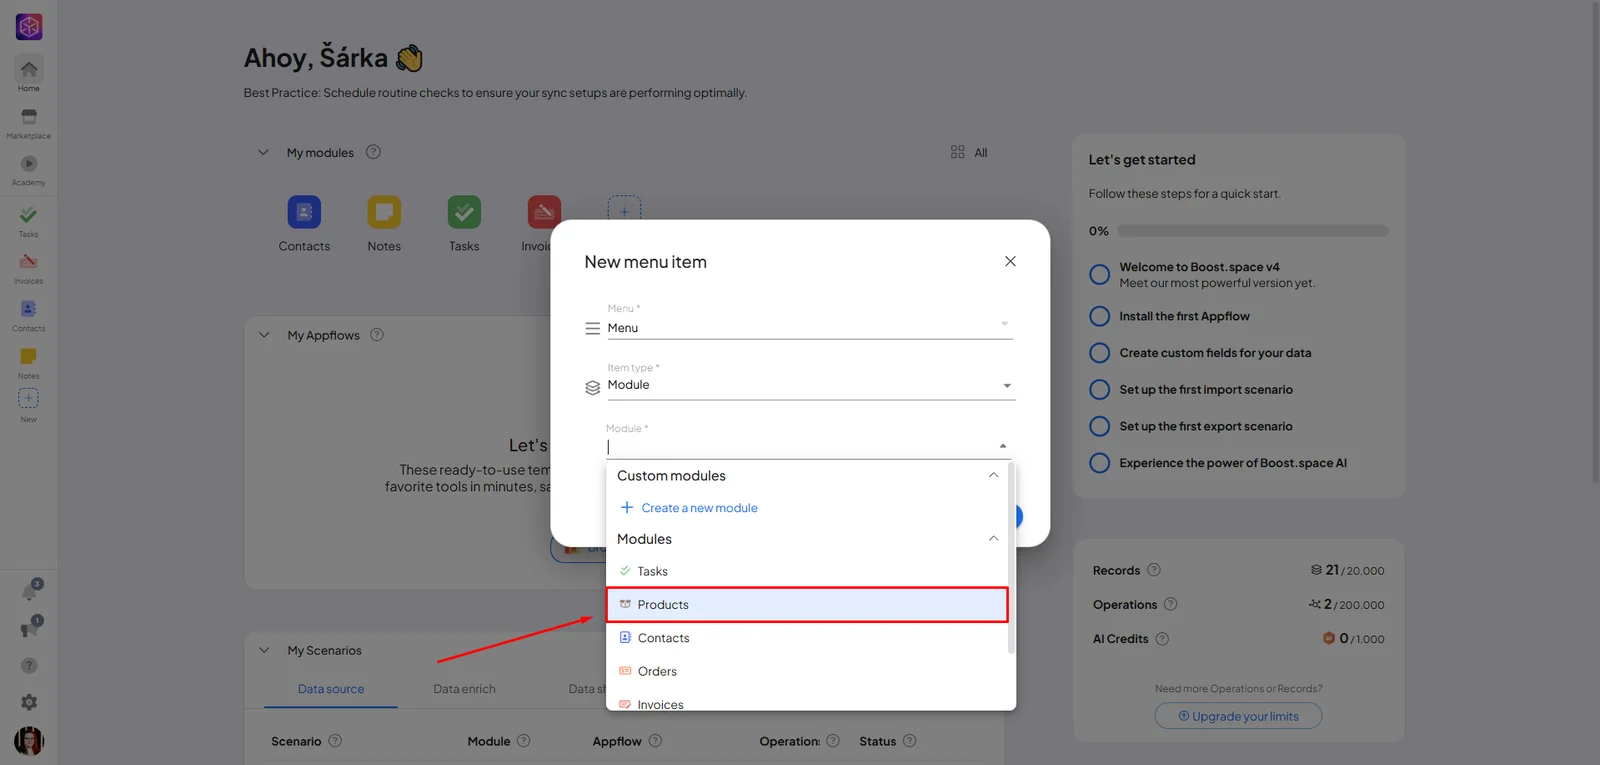
Task: Open Notes from the left sidebar
Action: click(x=29, y=363)
